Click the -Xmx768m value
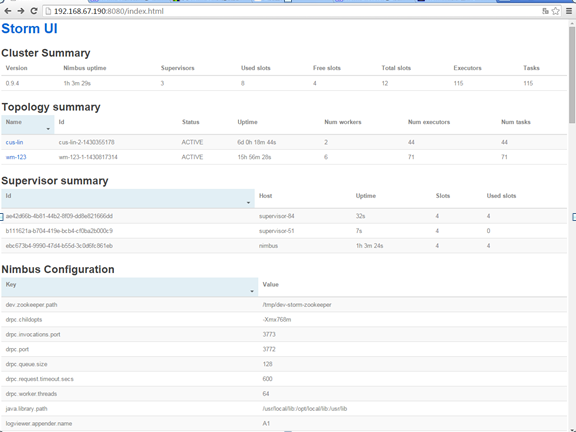 (277, 320)
